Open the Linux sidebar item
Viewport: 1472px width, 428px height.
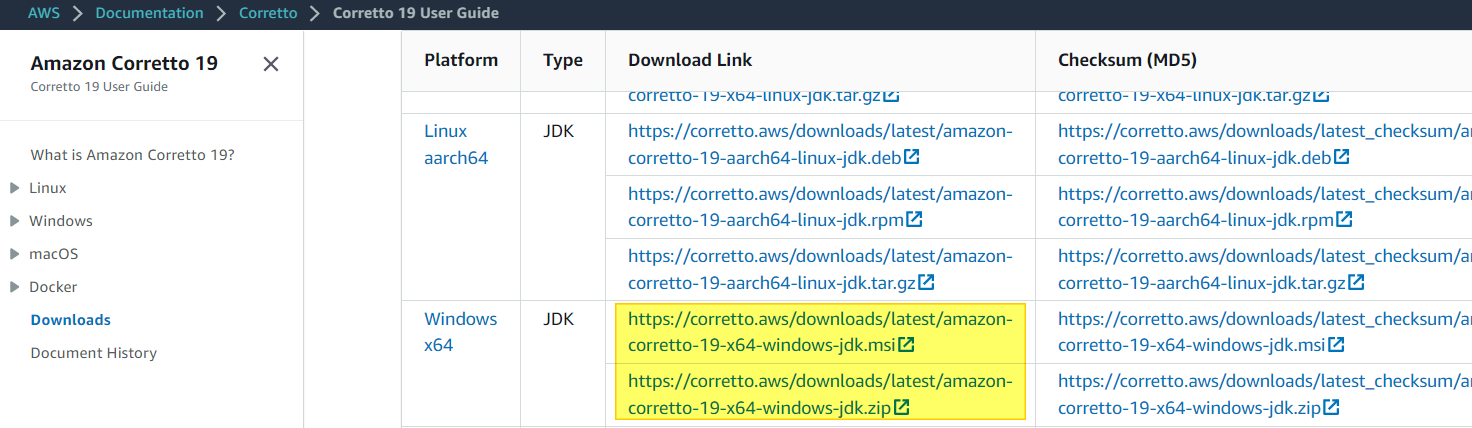tap(48, 188)
